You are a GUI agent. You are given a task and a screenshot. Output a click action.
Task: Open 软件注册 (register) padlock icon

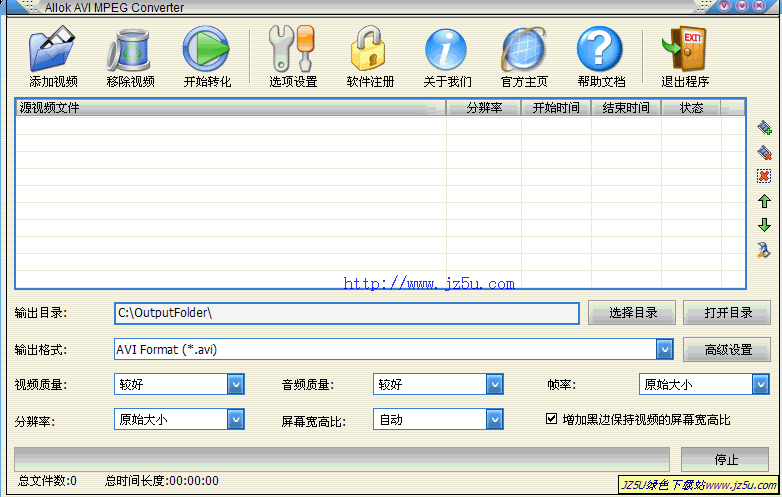coord(368,49)
